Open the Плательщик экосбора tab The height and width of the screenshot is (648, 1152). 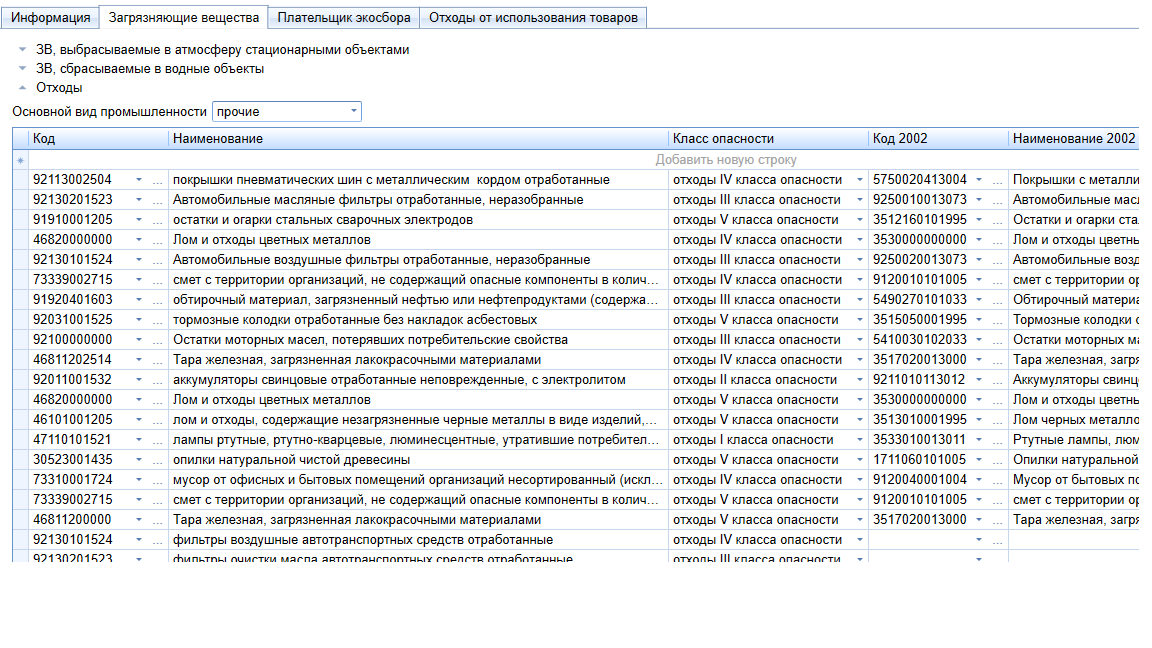point(344,18)
